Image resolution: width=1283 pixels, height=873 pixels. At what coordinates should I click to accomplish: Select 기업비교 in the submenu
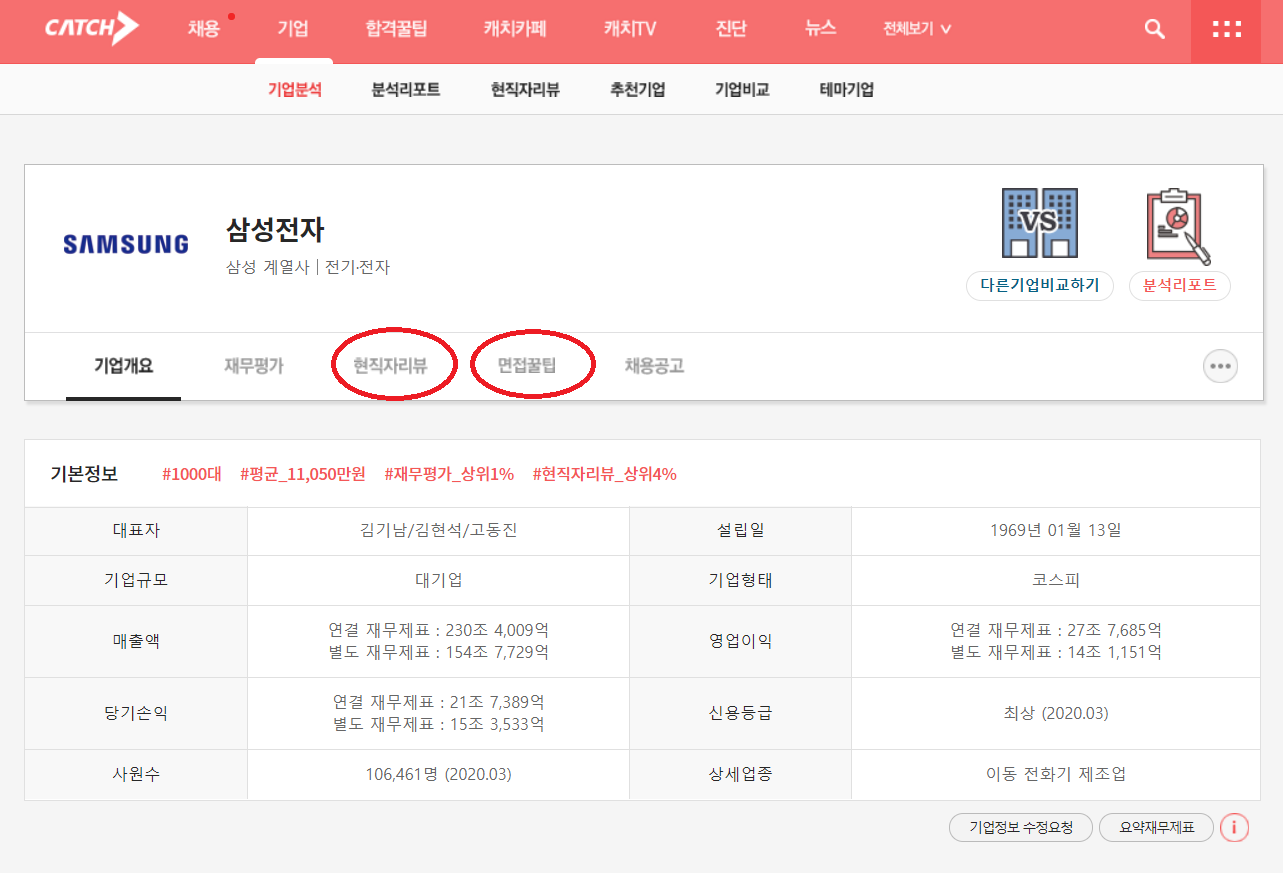pos(742,90)
